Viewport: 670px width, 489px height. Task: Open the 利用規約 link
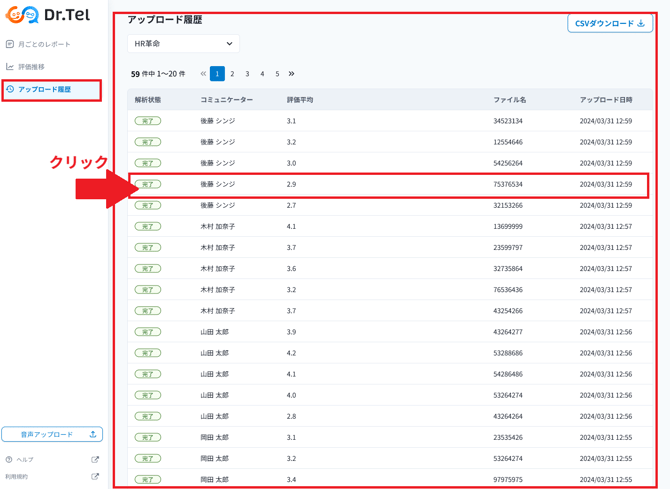[16, 477]
